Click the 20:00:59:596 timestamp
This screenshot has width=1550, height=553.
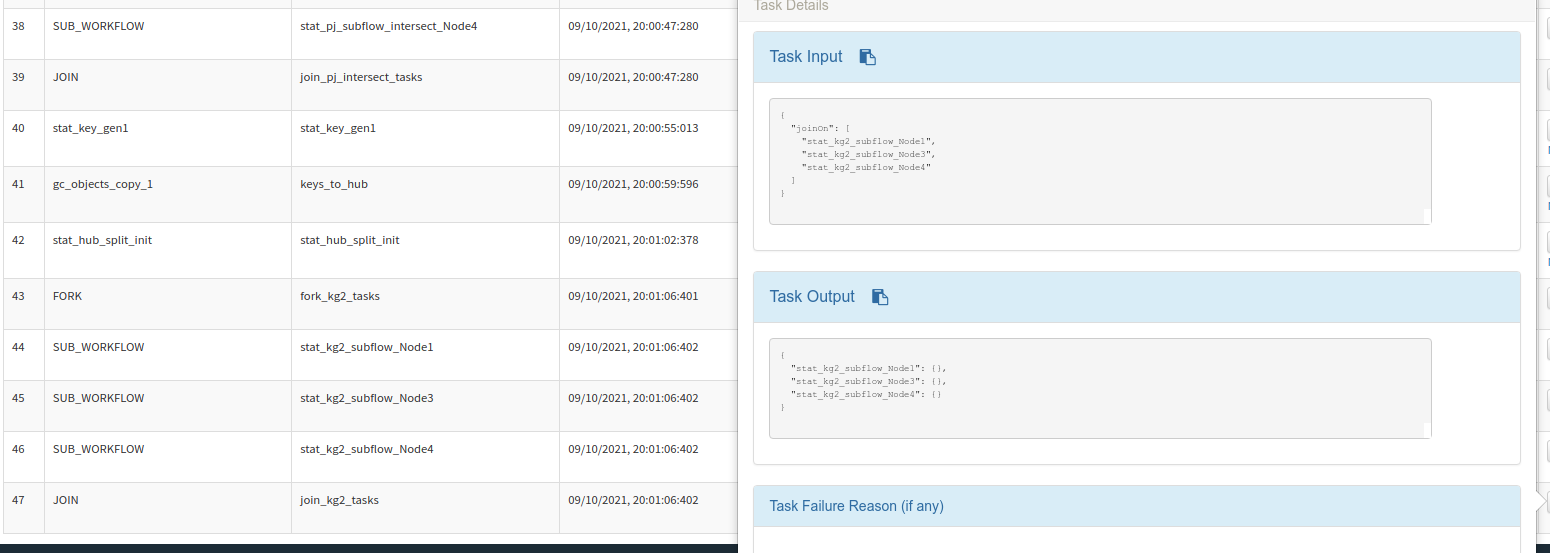tap(633, 184)
